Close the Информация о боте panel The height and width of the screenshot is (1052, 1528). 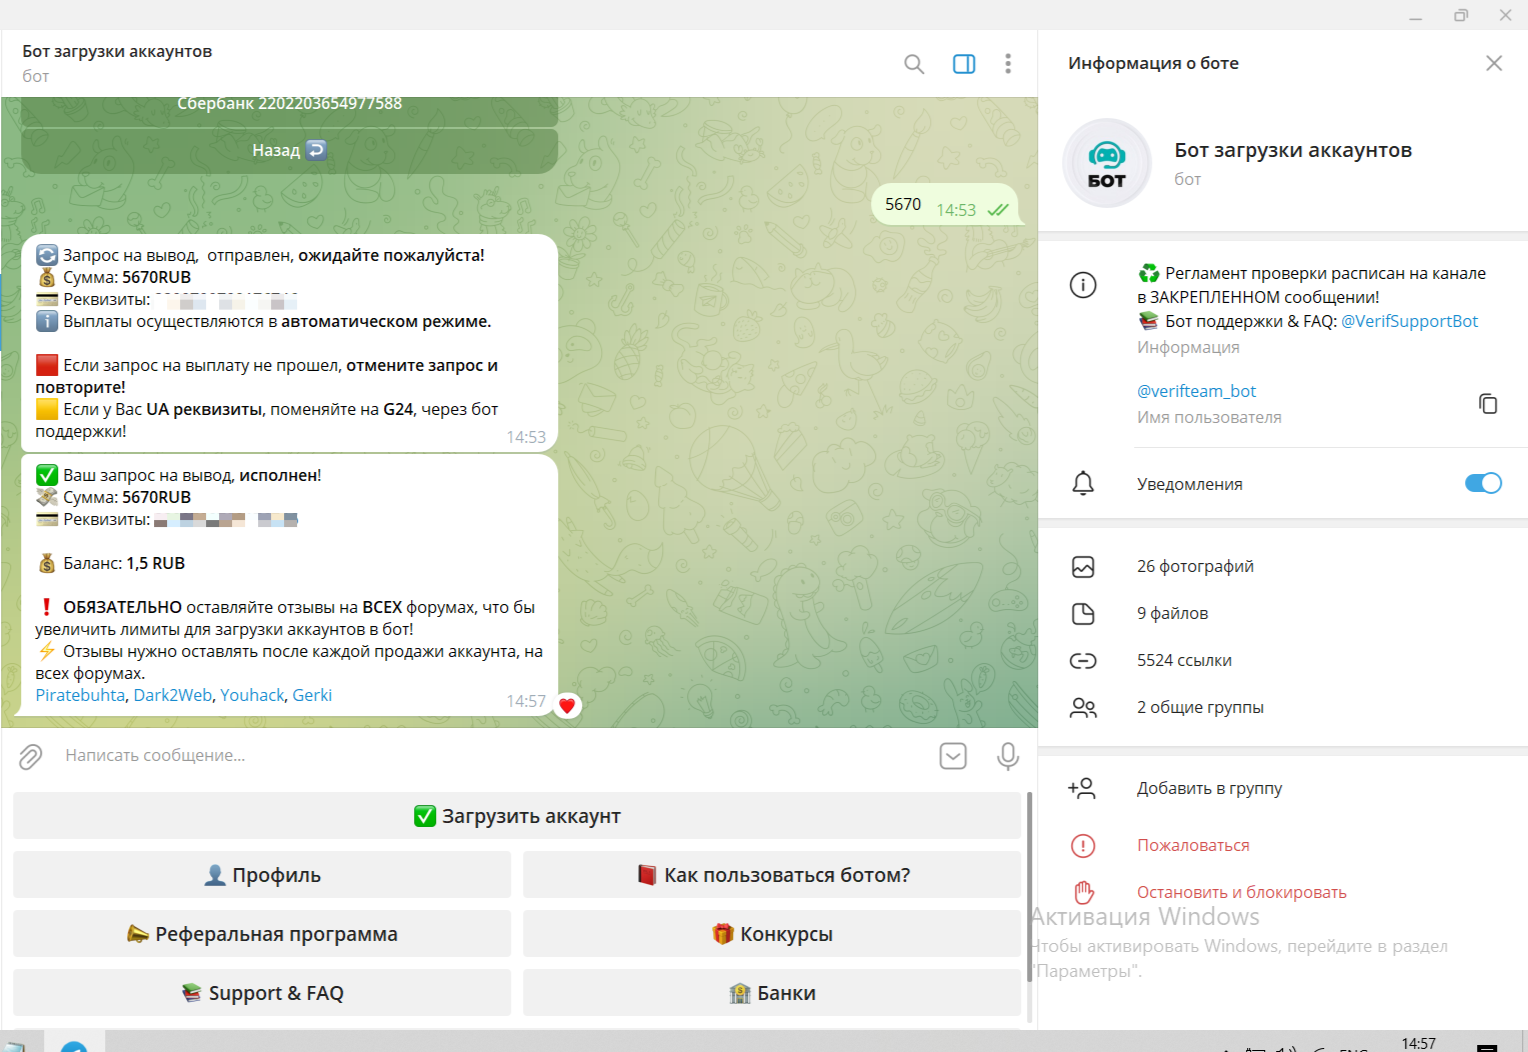[x=1493, y=63]
